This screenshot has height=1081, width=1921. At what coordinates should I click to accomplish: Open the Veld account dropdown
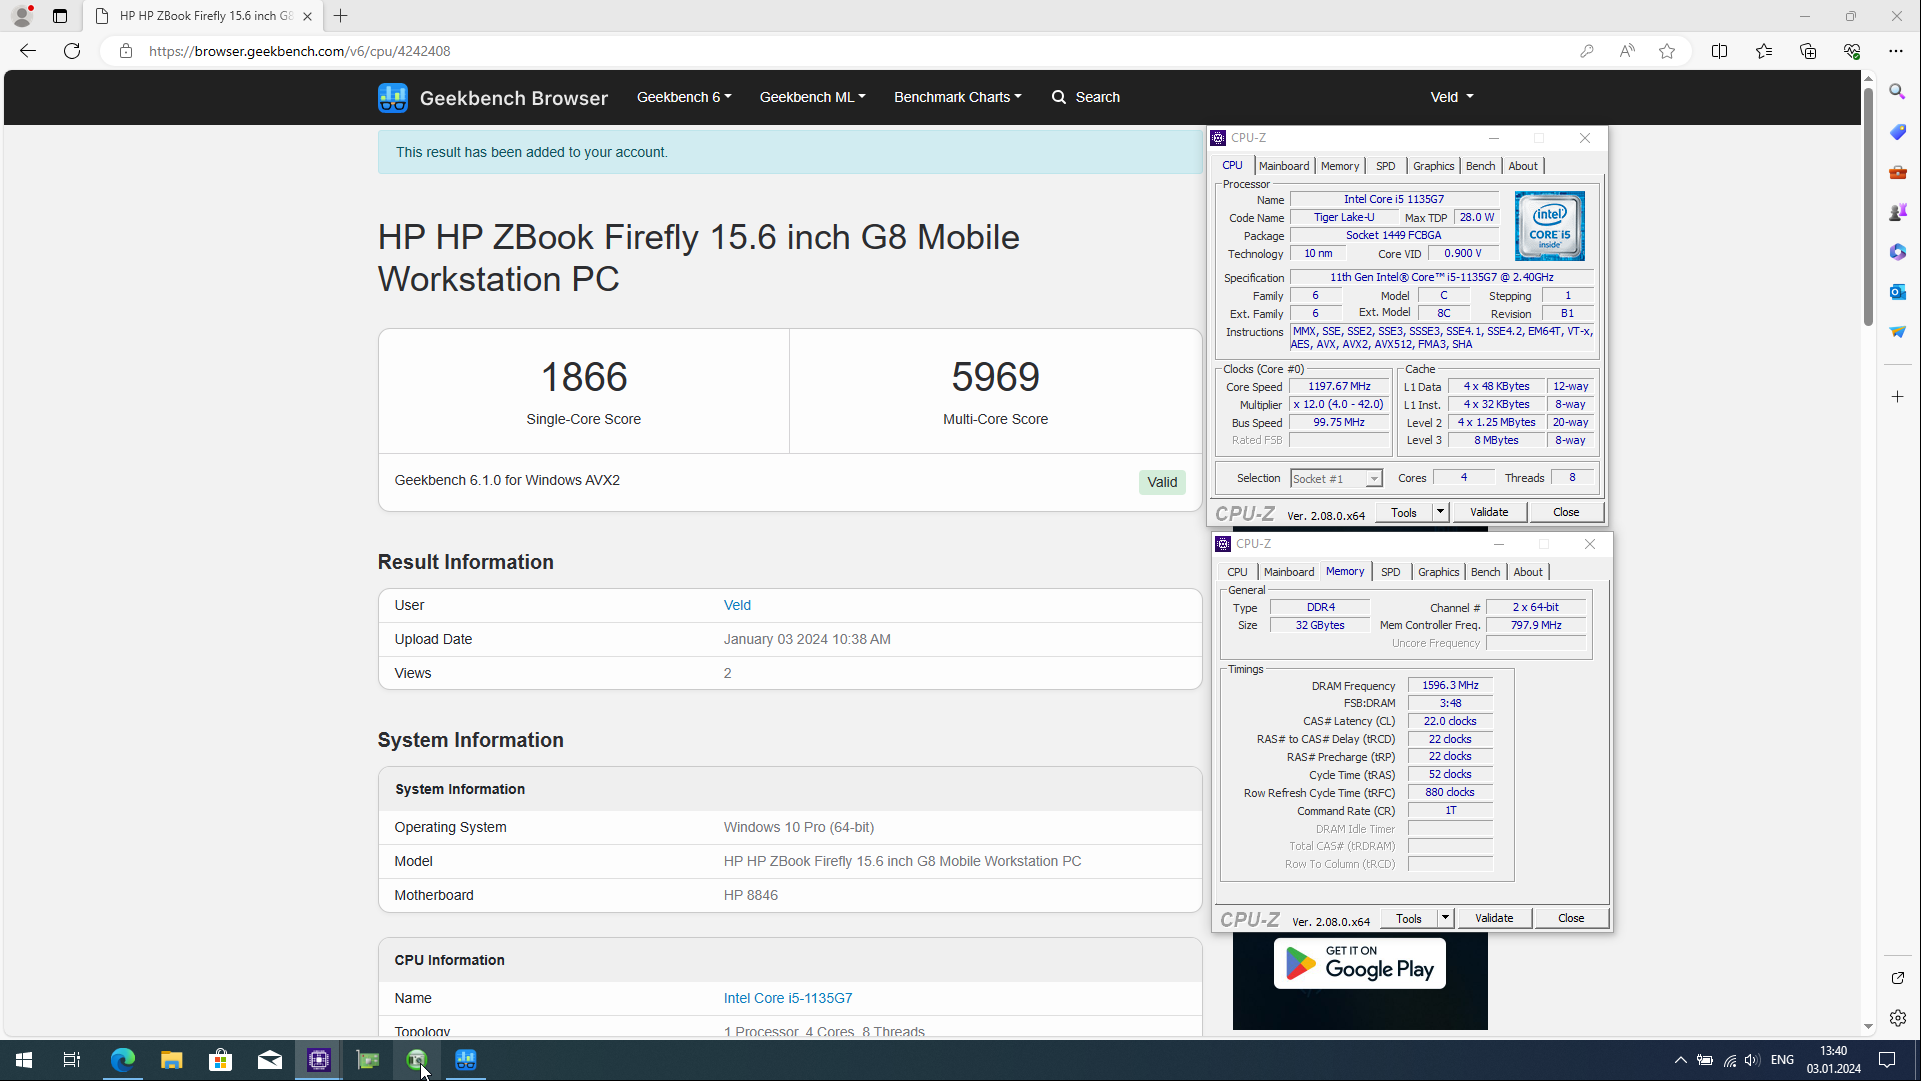coord(1452,97)
